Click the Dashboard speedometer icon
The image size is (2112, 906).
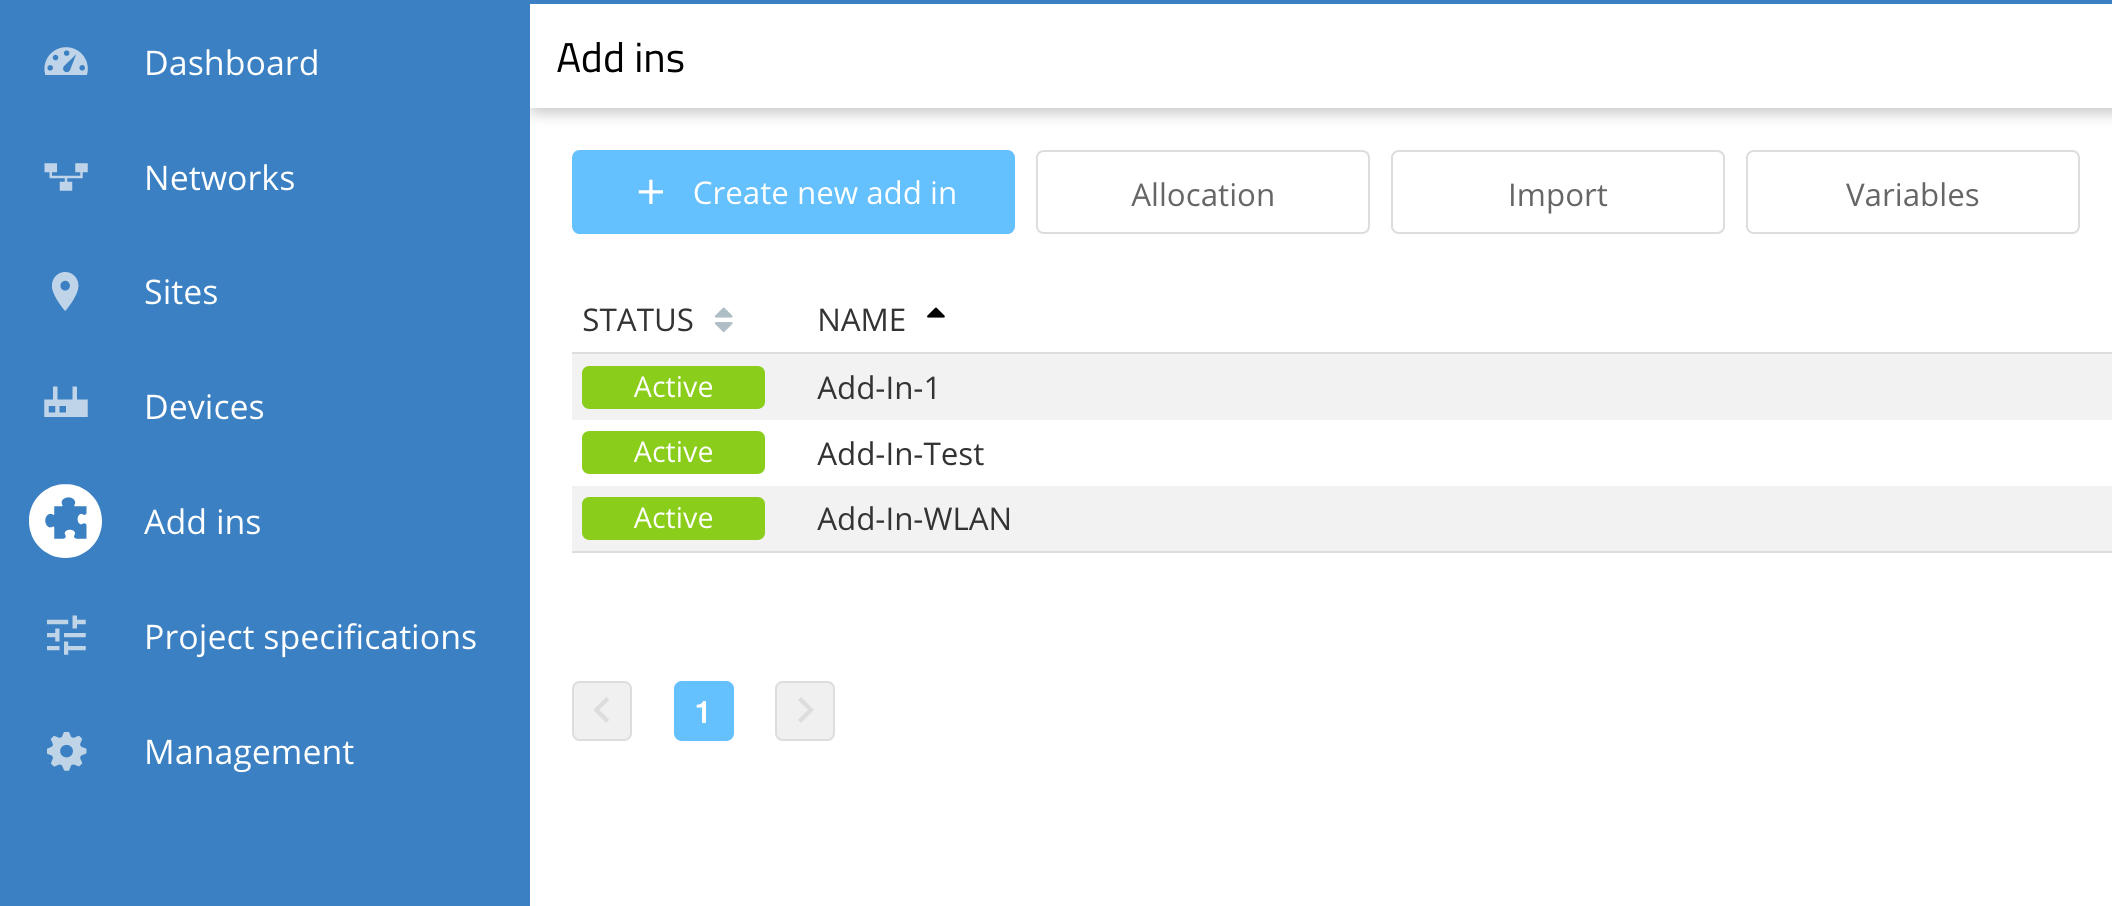[66, 63]
